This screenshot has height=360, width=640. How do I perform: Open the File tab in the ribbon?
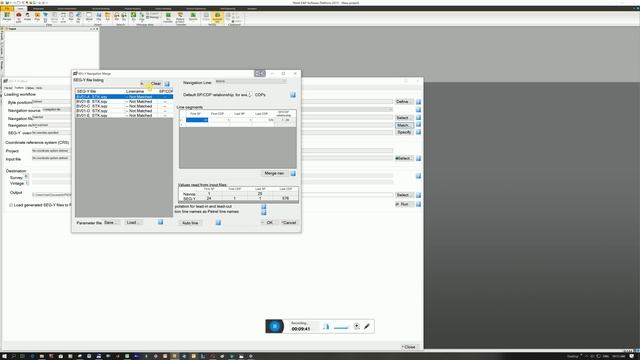(7, 9)
